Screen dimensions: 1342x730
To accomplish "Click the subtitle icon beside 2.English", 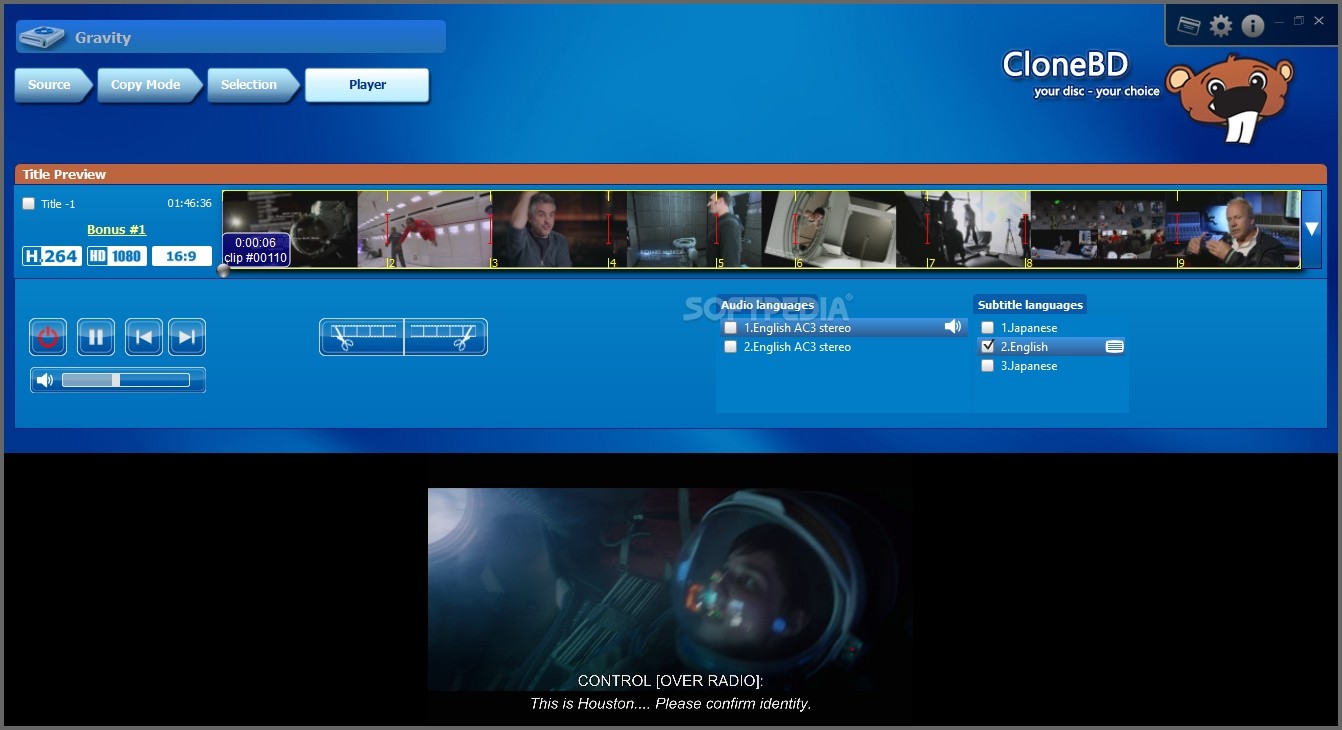I will 1115,347.
